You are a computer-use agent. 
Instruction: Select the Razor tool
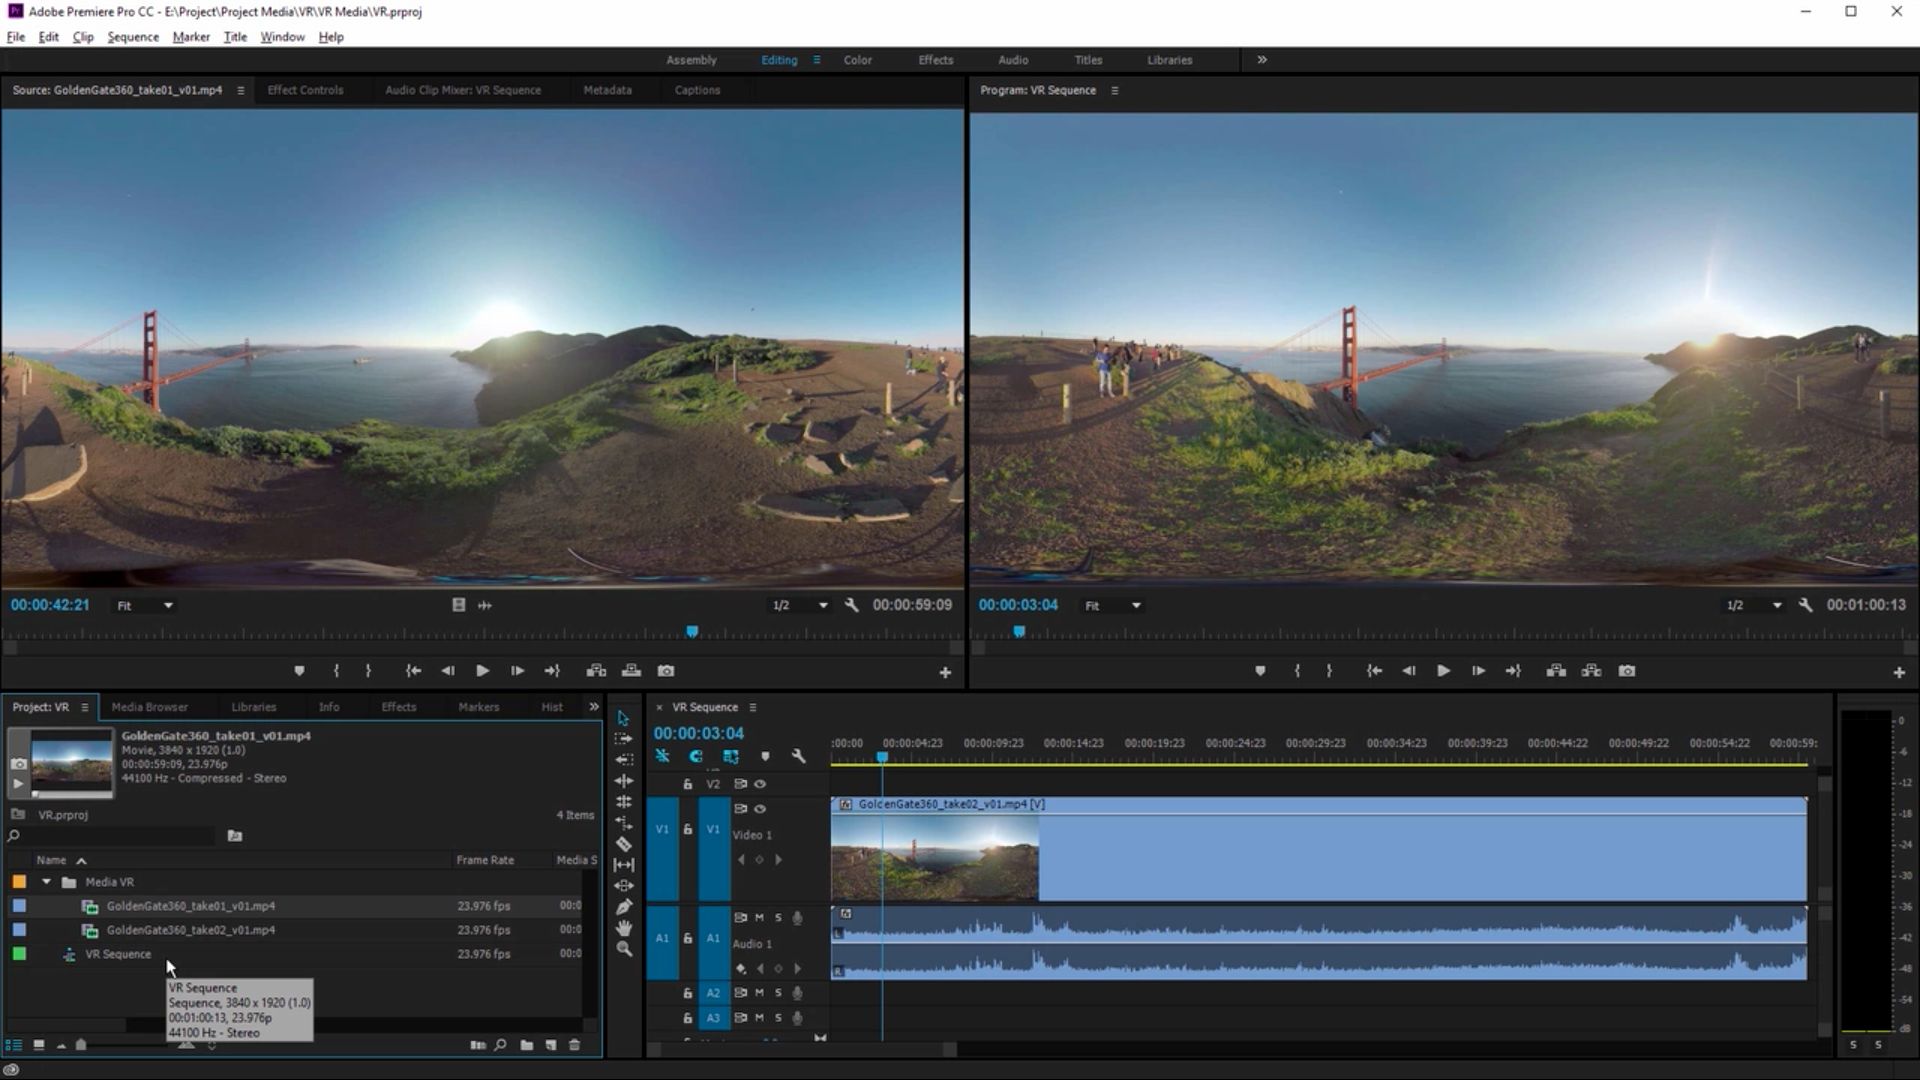pos(624,844)
